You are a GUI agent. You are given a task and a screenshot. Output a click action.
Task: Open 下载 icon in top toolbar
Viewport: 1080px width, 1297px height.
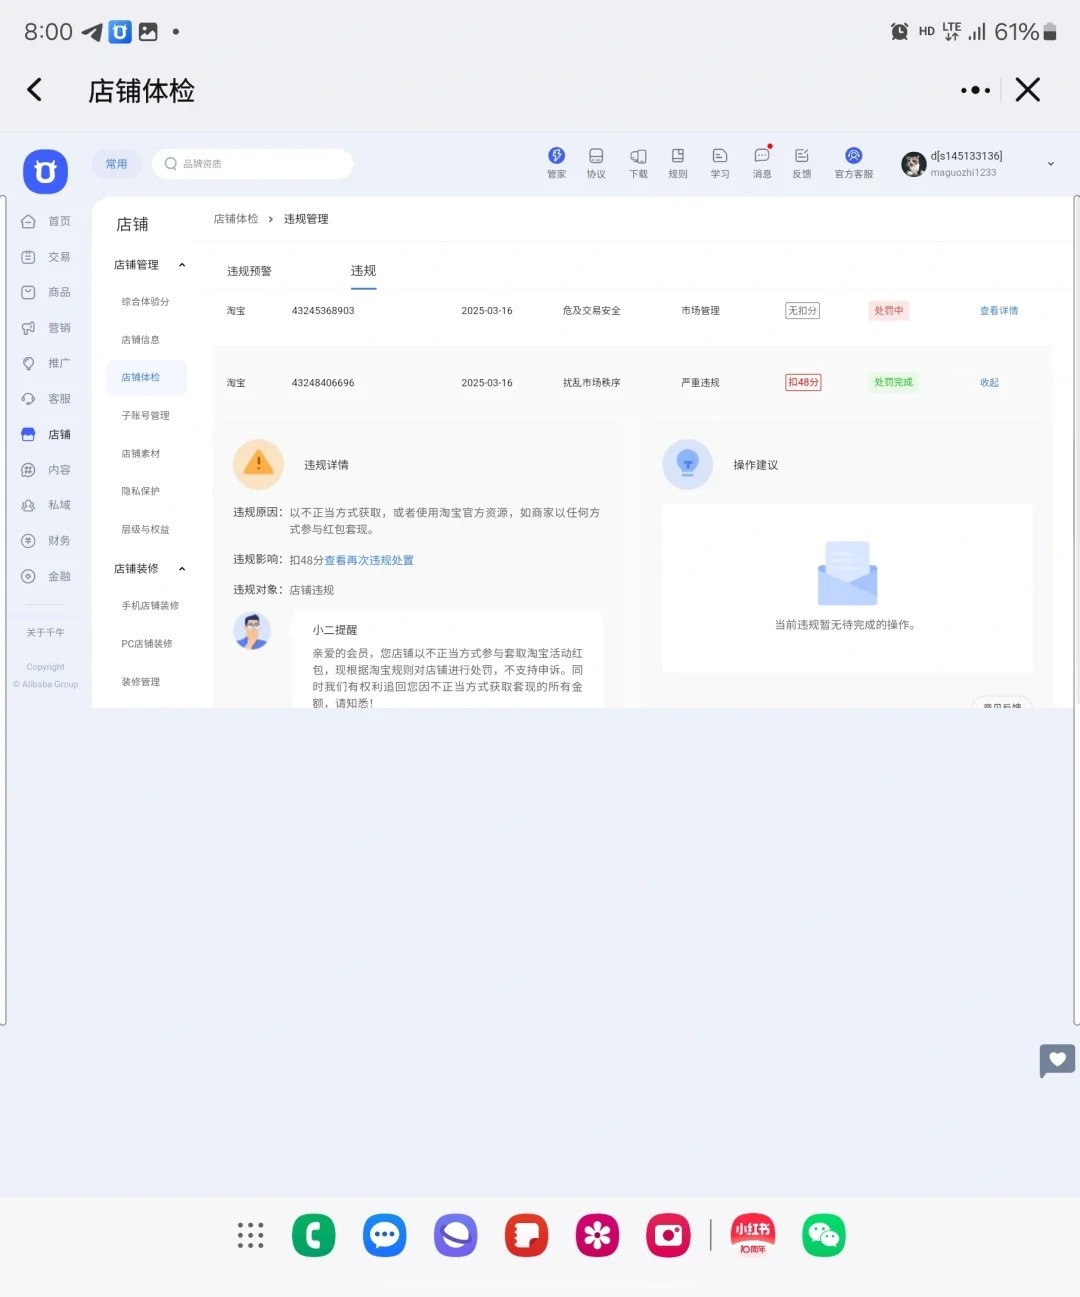[x=638, y=162]
